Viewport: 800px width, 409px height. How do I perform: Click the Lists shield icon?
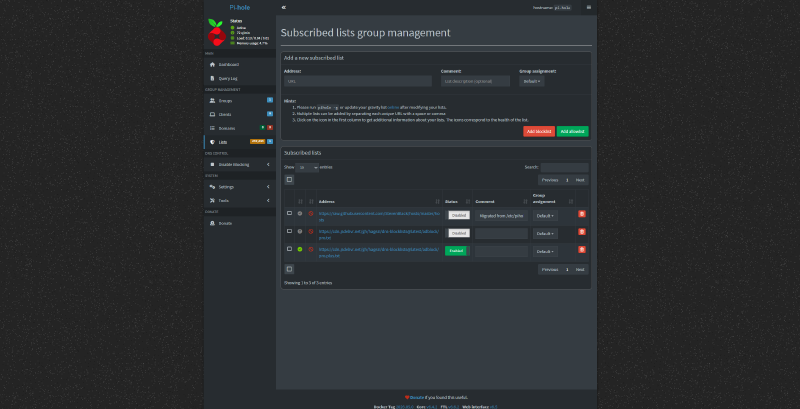[212, 142]
